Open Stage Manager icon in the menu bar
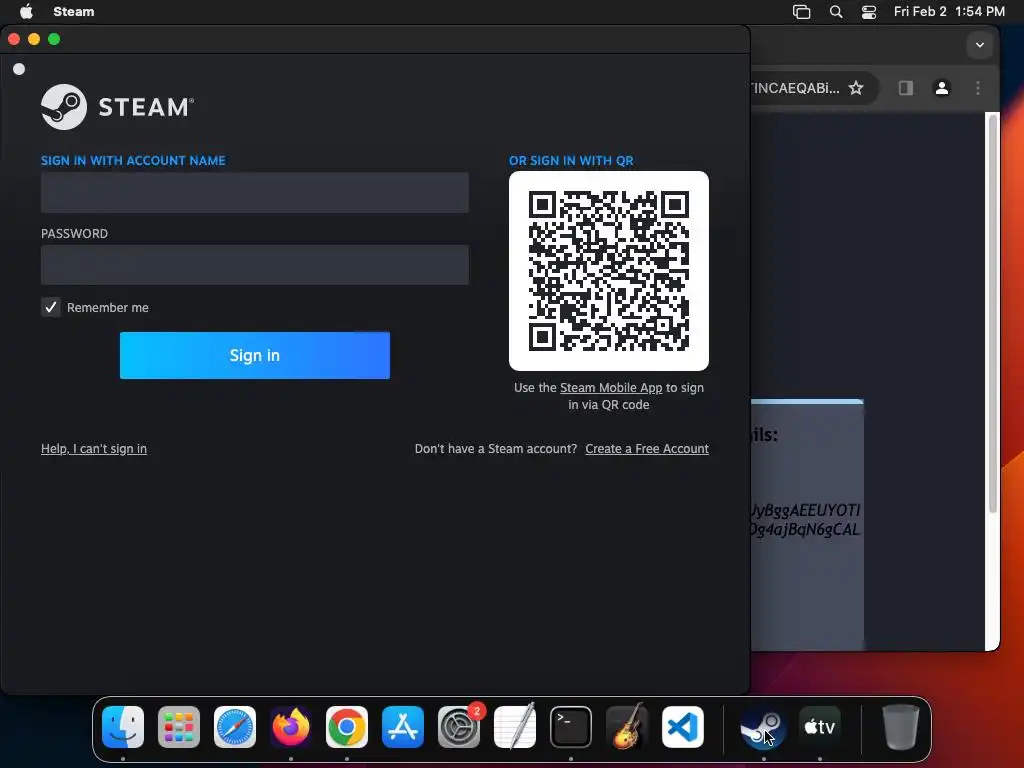 click(x=801, y=12)
